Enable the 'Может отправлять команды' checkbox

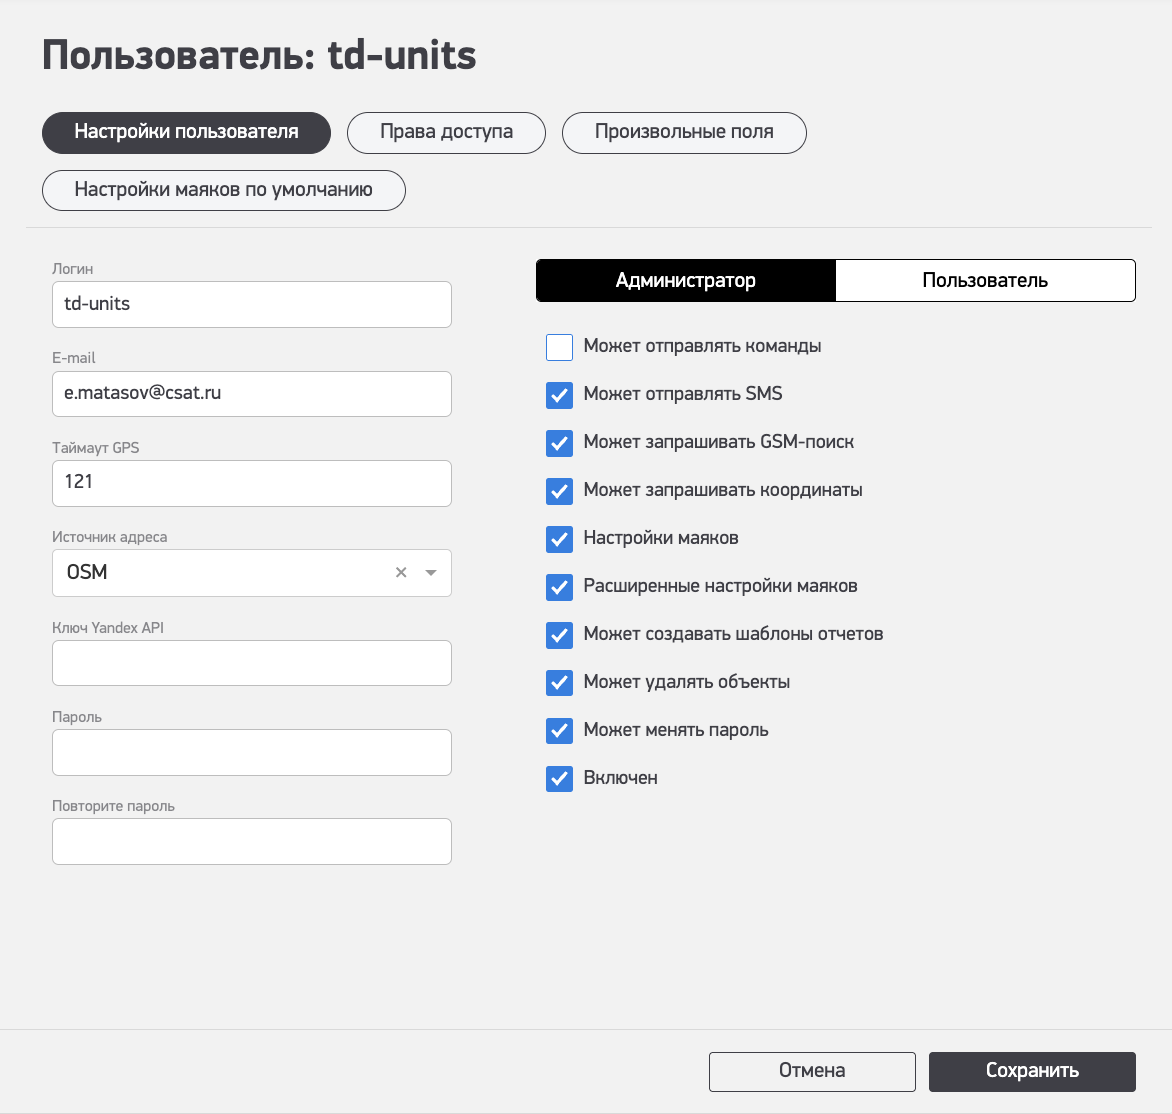559,347
